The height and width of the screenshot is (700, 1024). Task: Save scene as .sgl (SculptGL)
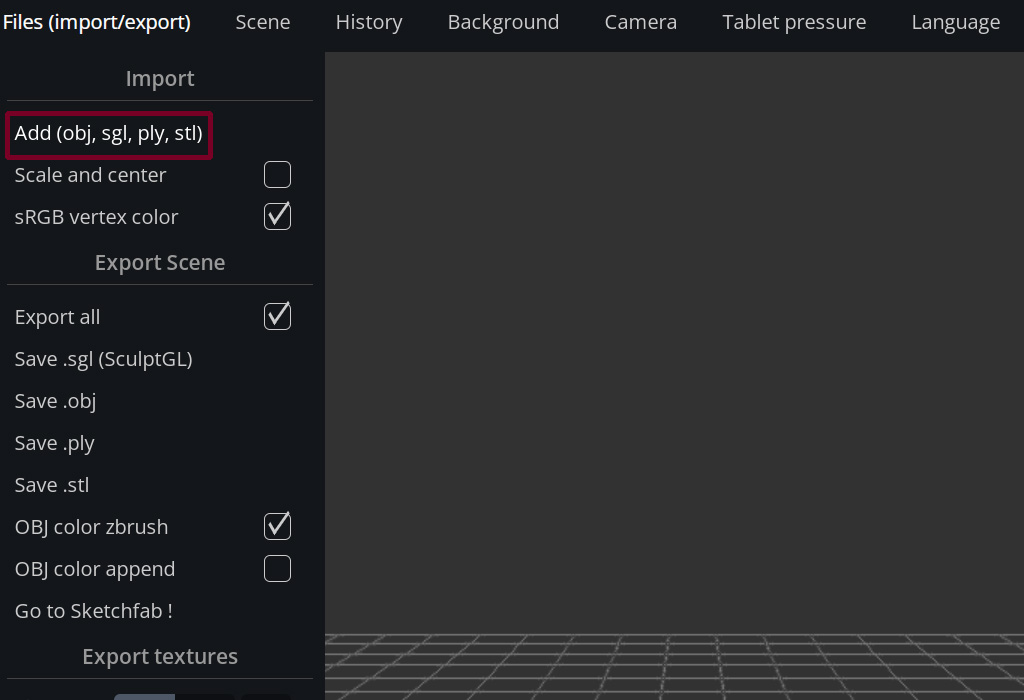coord(104,359)
